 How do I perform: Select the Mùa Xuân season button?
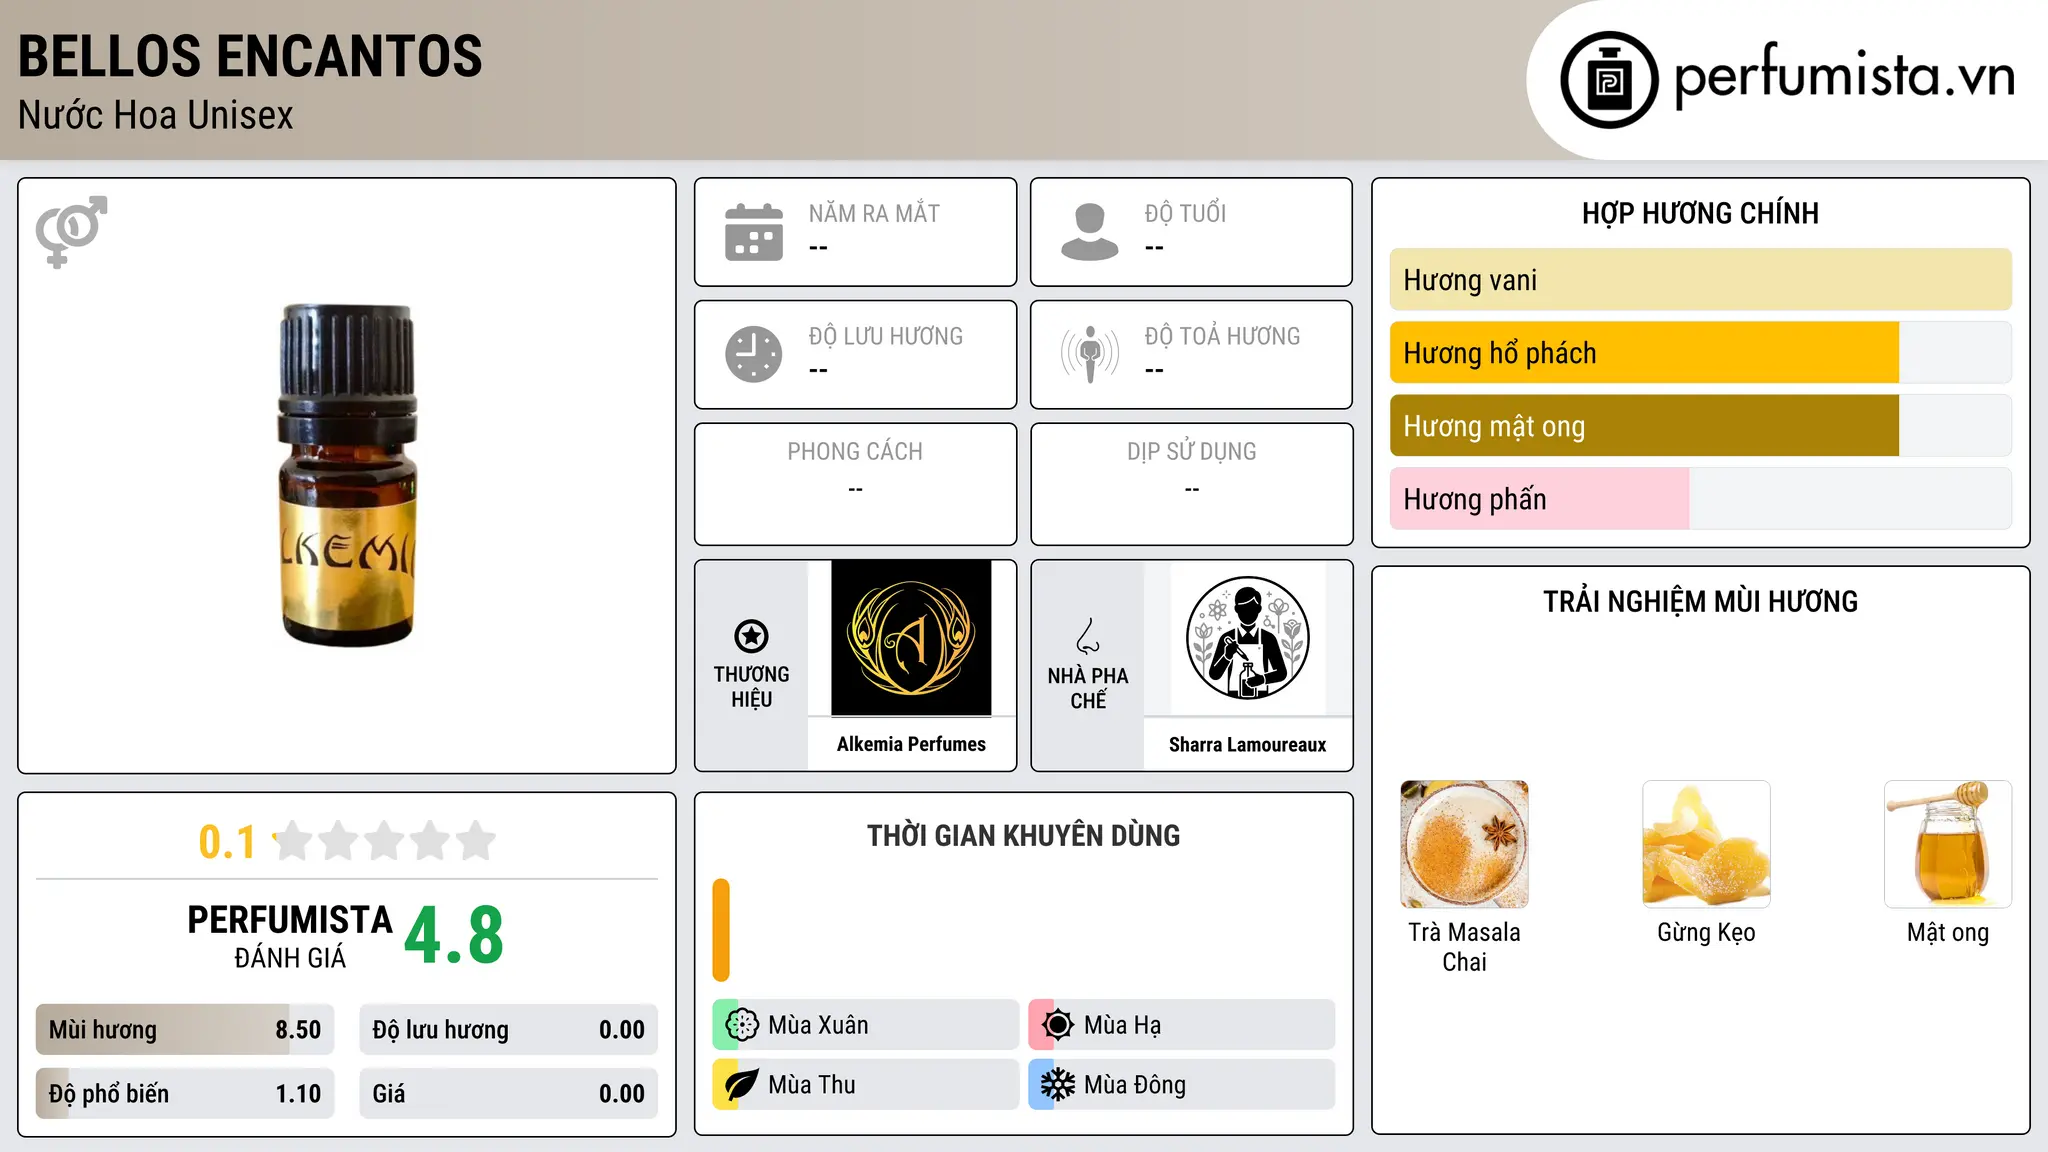click(x=865, y=1025)
